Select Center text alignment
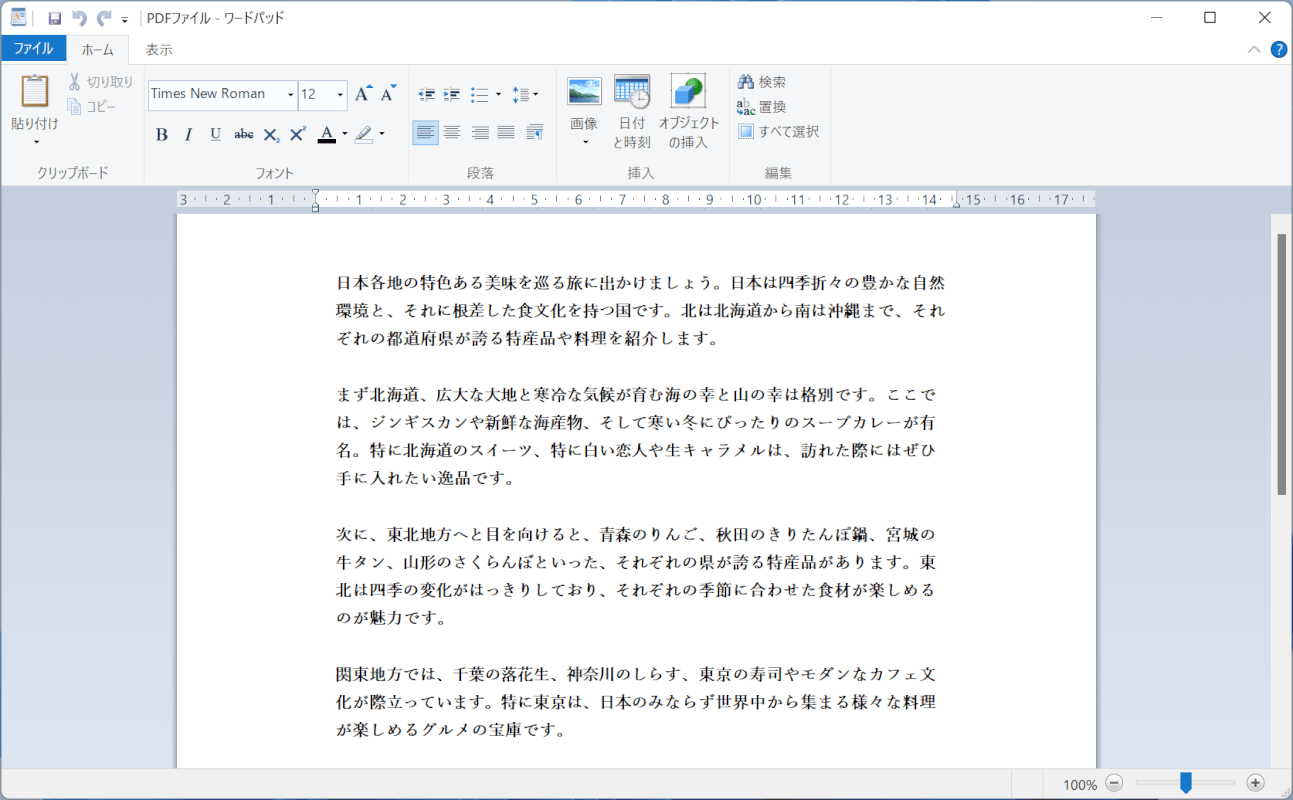 452,132
